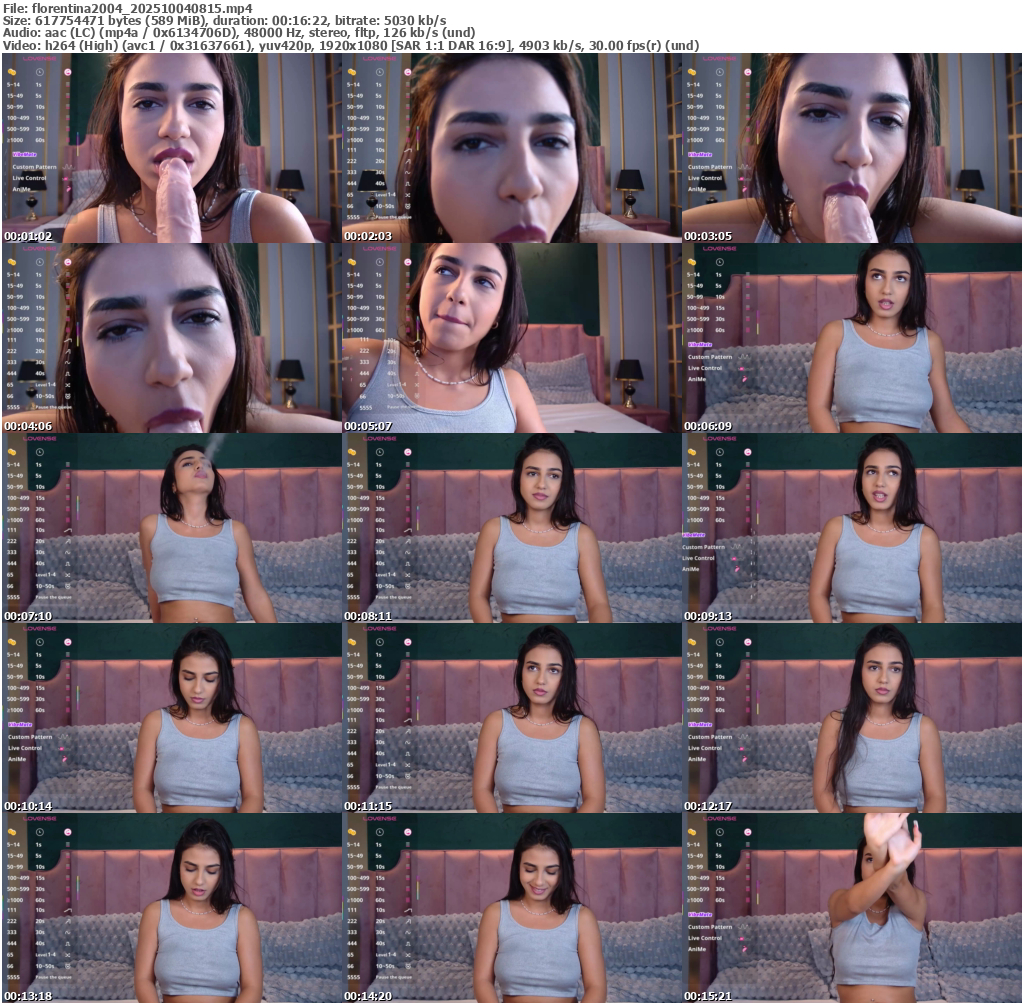Click the coin icon in the 00:10:14 frame

11,642
